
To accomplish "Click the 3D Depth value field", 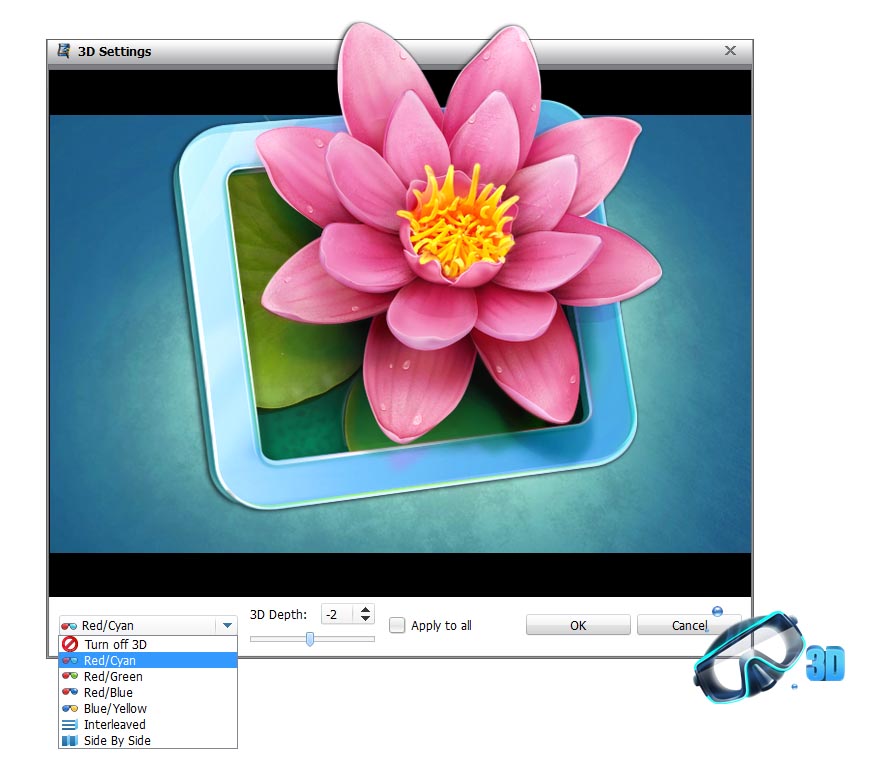I will [338, 614].
